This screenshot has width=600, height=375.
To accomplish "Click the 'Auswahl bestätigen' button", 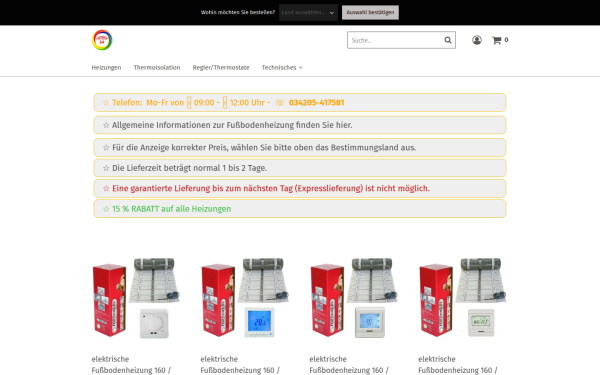I will [x=370, y=12].
